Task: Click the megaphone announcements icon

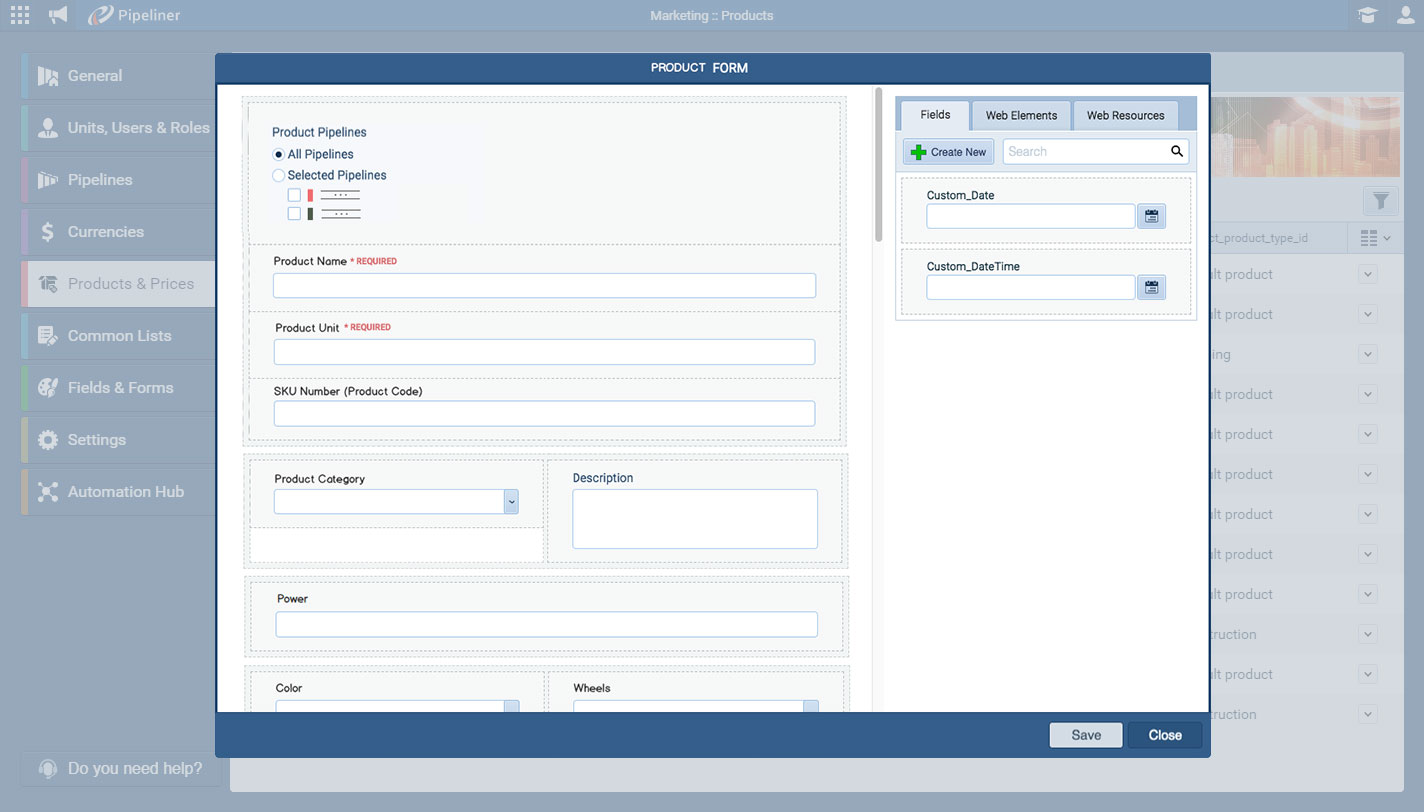Action: 57,15
